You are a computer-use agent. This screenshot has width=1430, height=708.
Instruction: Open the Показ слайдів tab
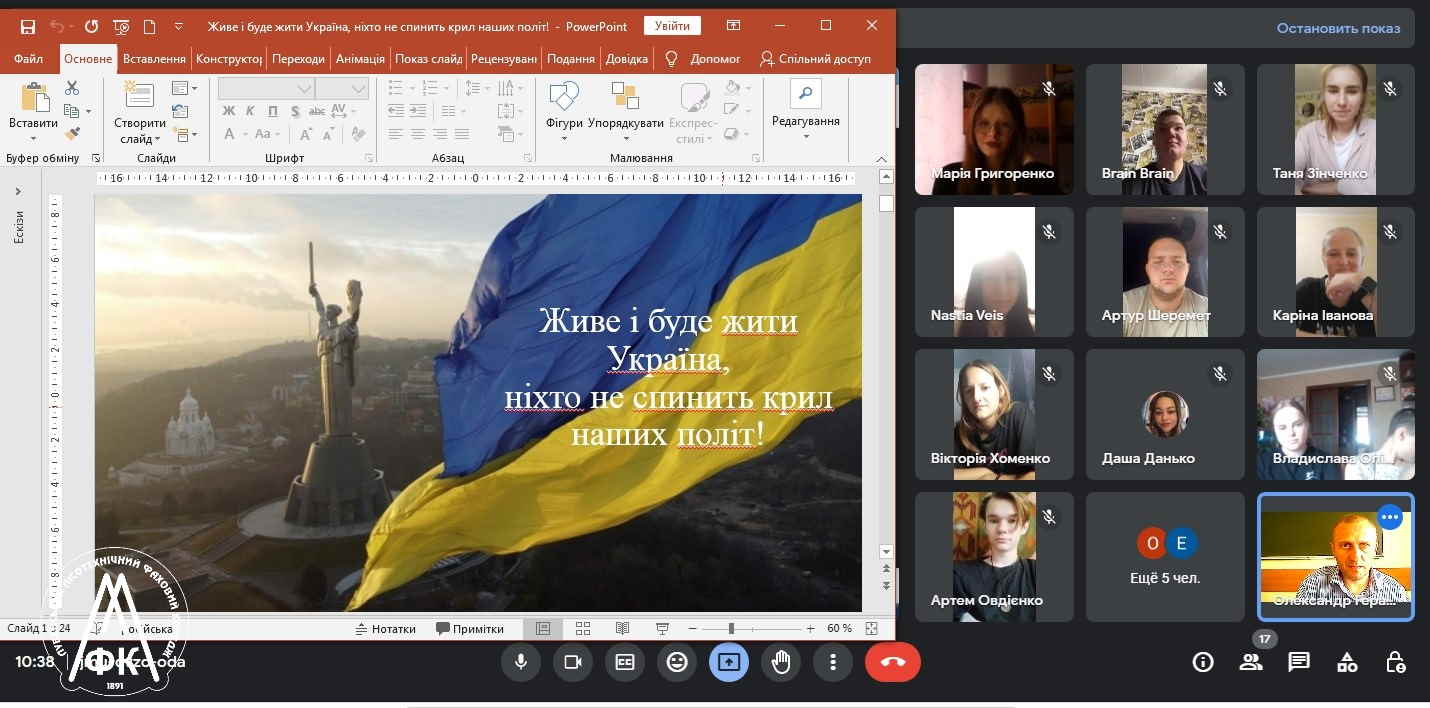(428, 59)
